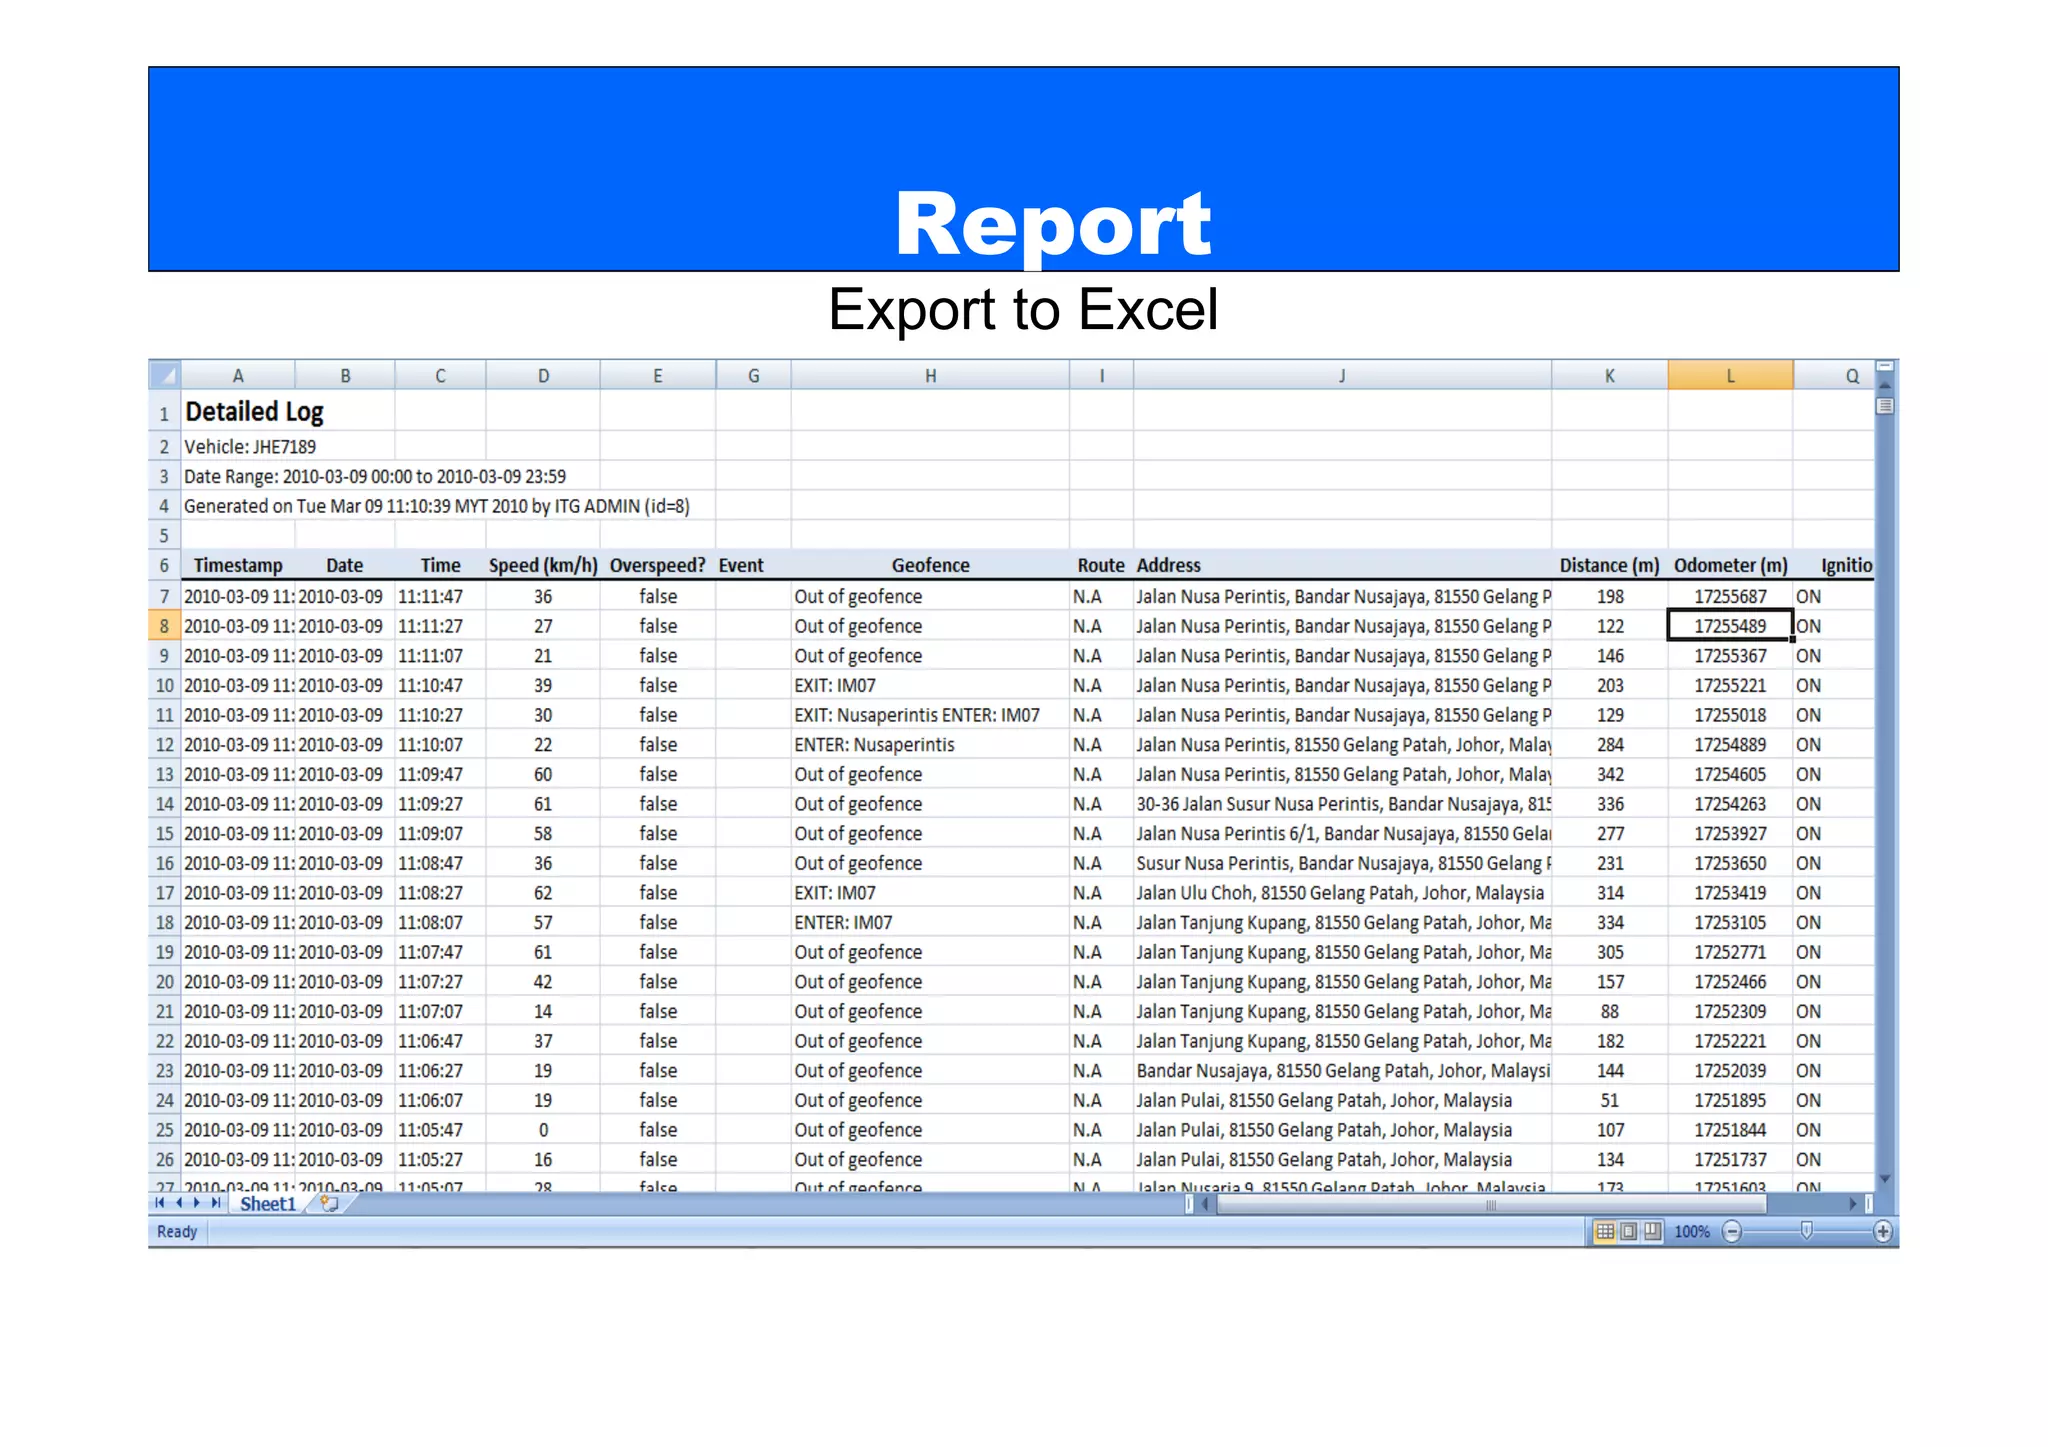Select column K header
Screen dimensions: 2048x1447
click(x=1610, y=376)
